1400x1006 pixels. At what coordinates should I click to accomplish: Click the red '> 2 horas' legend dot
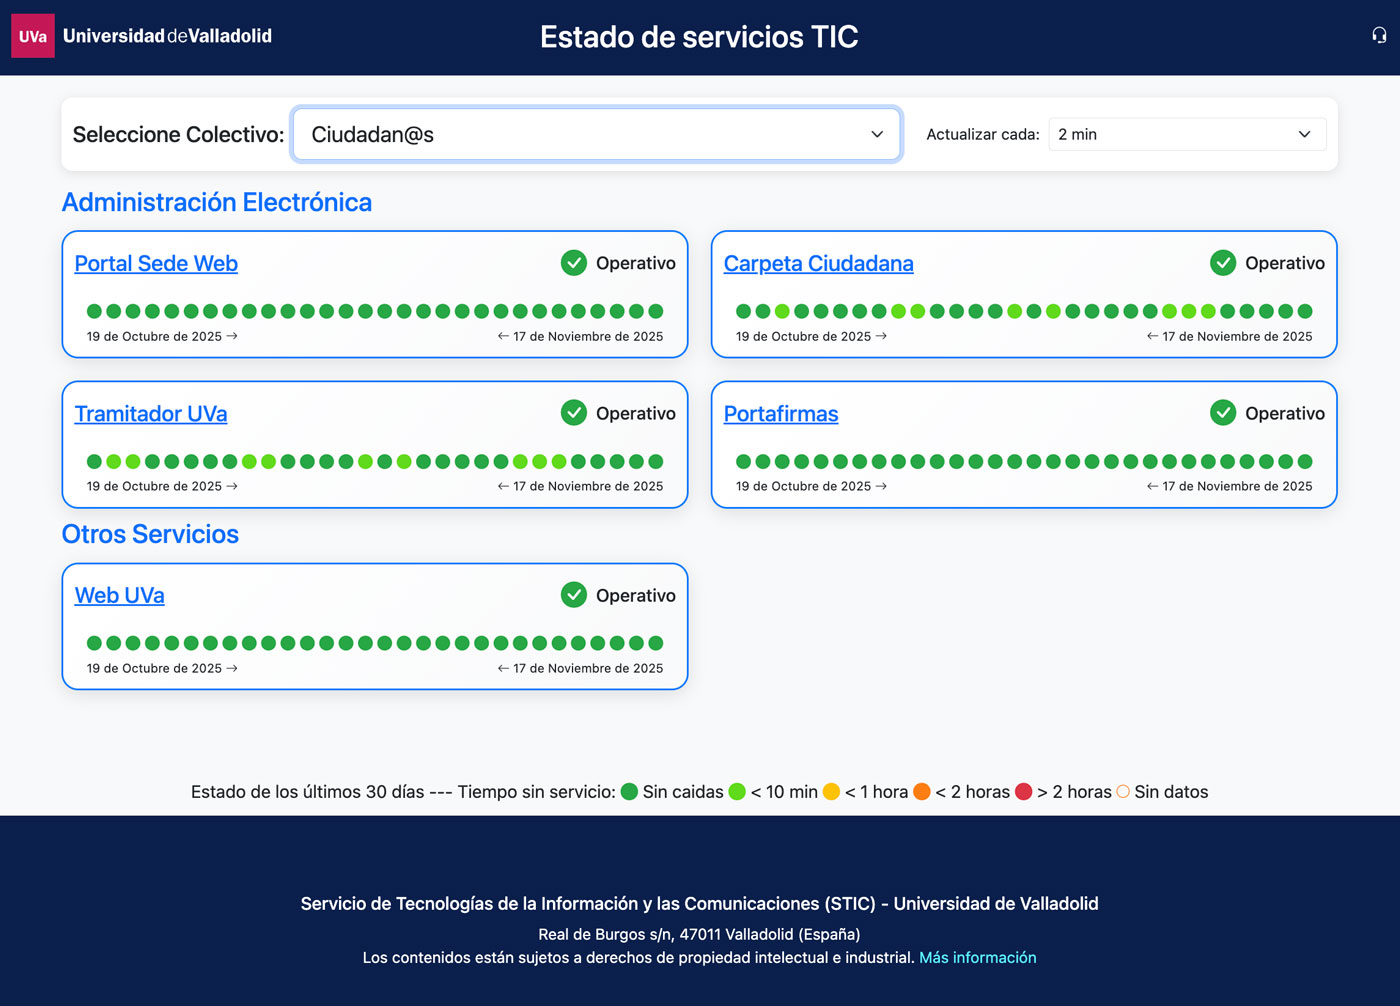tap(1023, 792)
